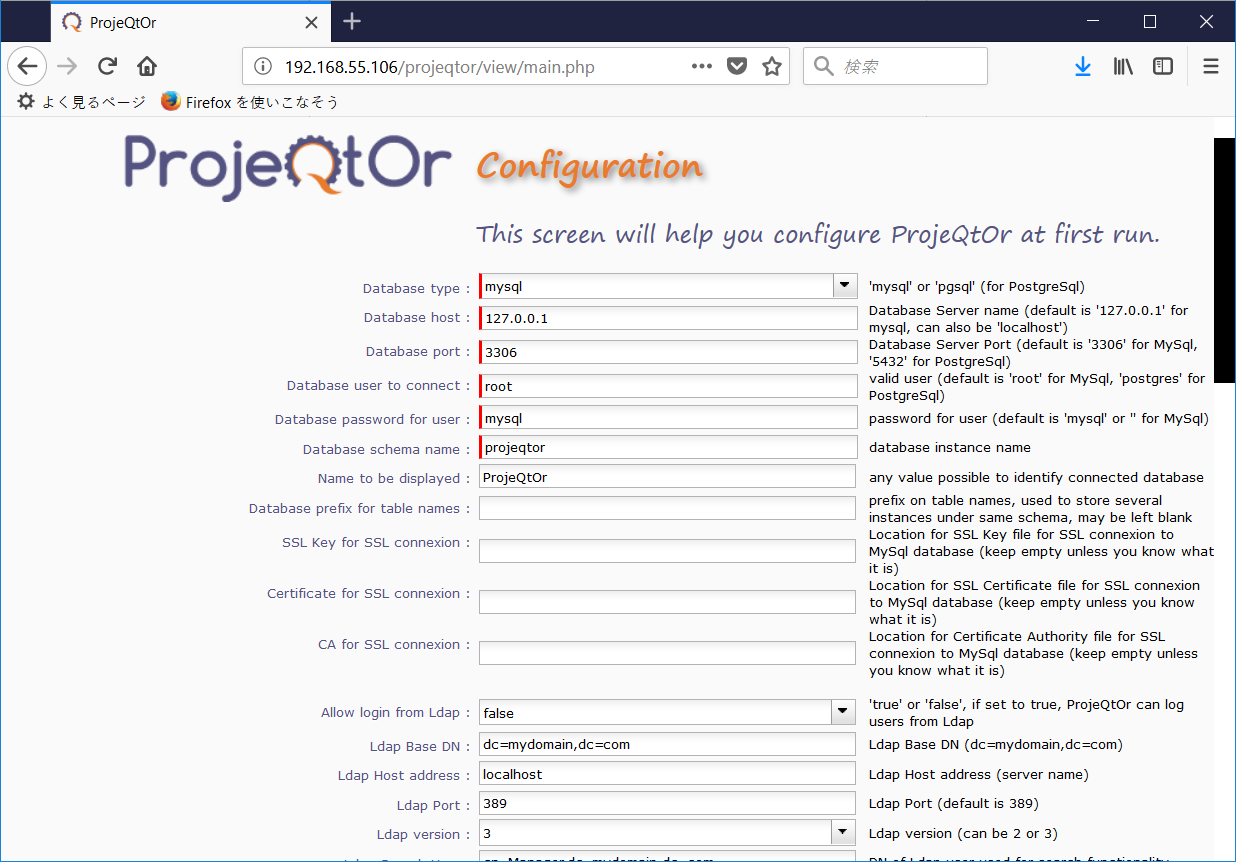Open the page actions ellipsis menu
This screenshot has width=1236, height=862.
tap(701, 67)
